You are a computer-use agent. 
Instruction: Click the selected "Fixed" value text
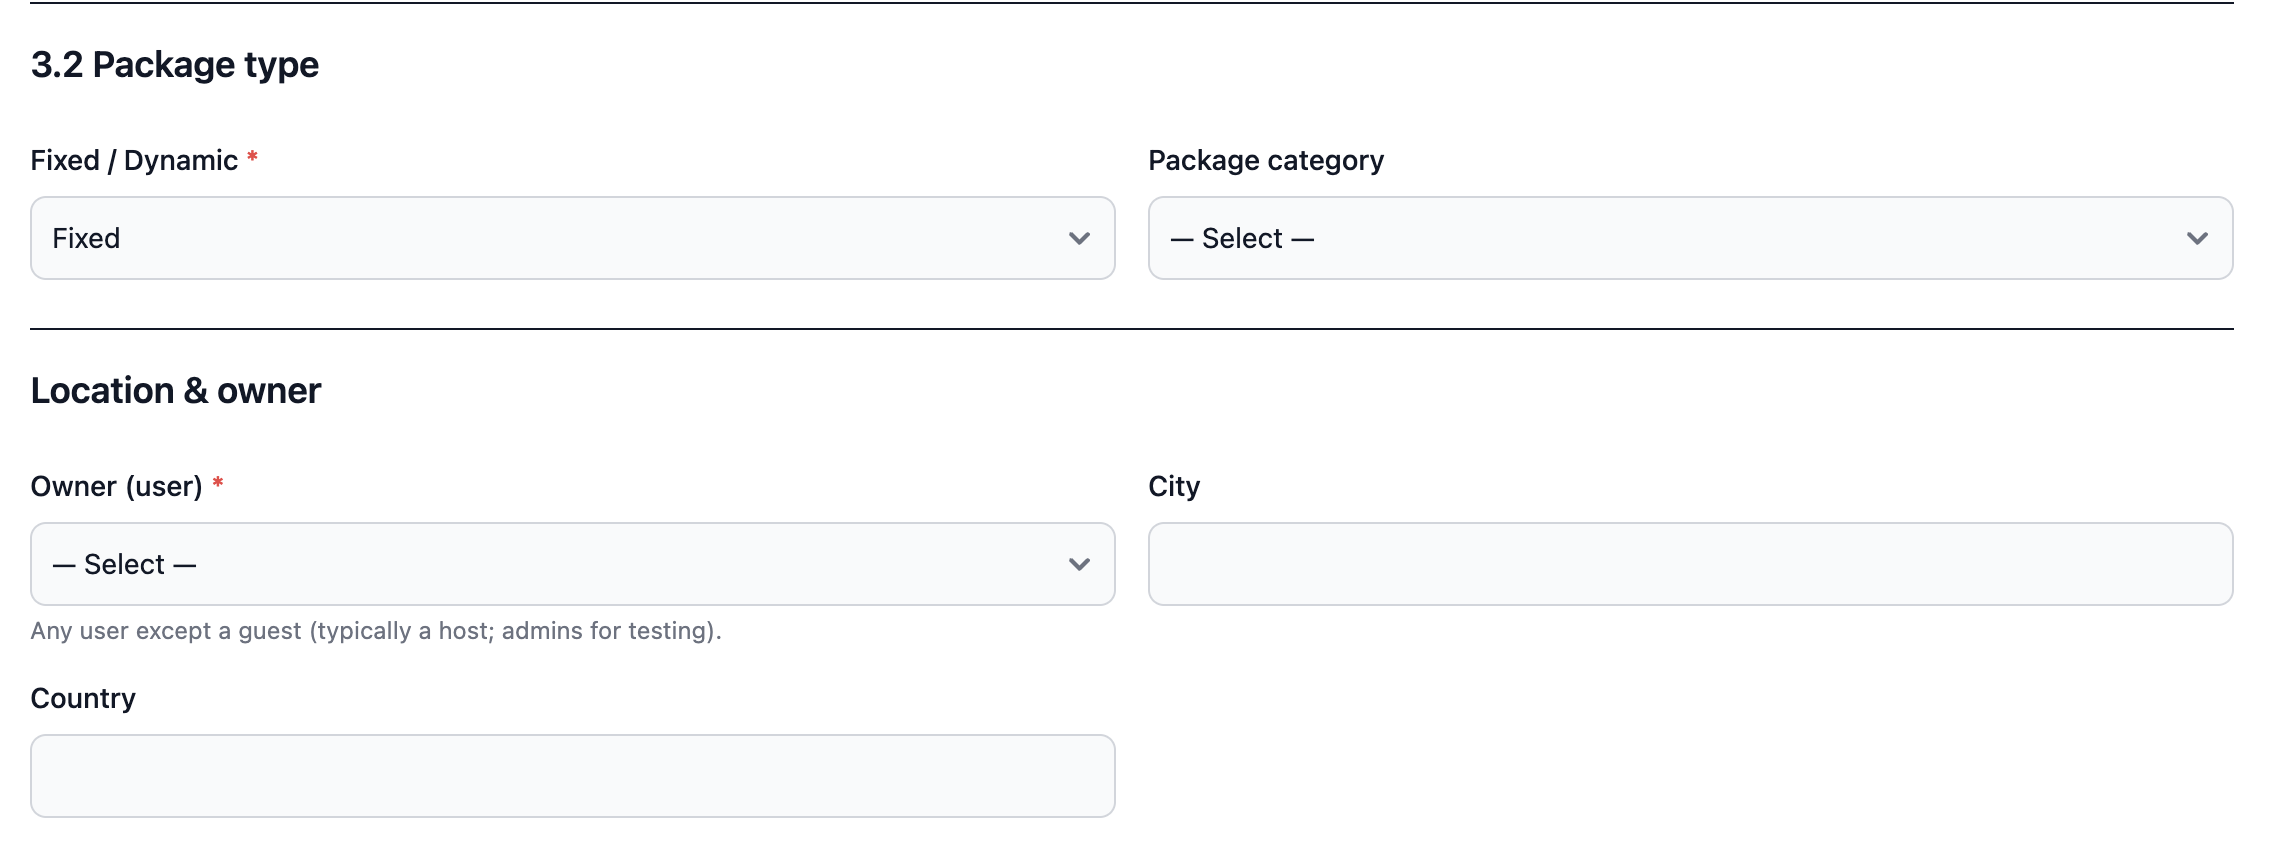[x=86, y=238]
